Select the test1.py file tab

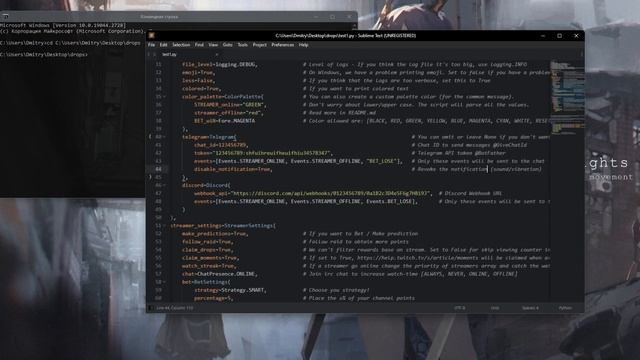point(190,54)
